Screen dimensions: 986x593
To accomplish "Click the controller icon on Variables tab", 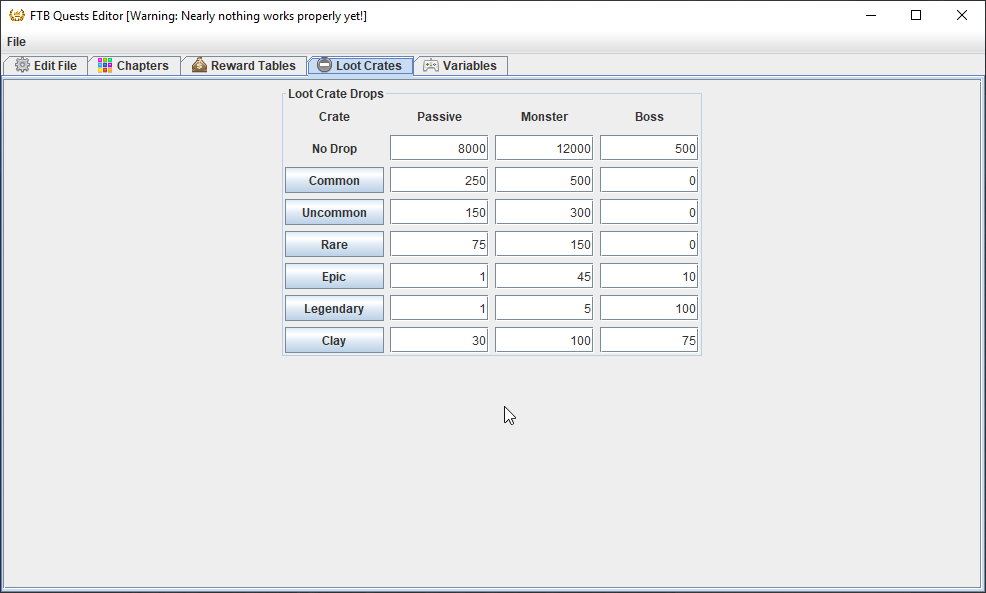I will (x=431, y=66).
